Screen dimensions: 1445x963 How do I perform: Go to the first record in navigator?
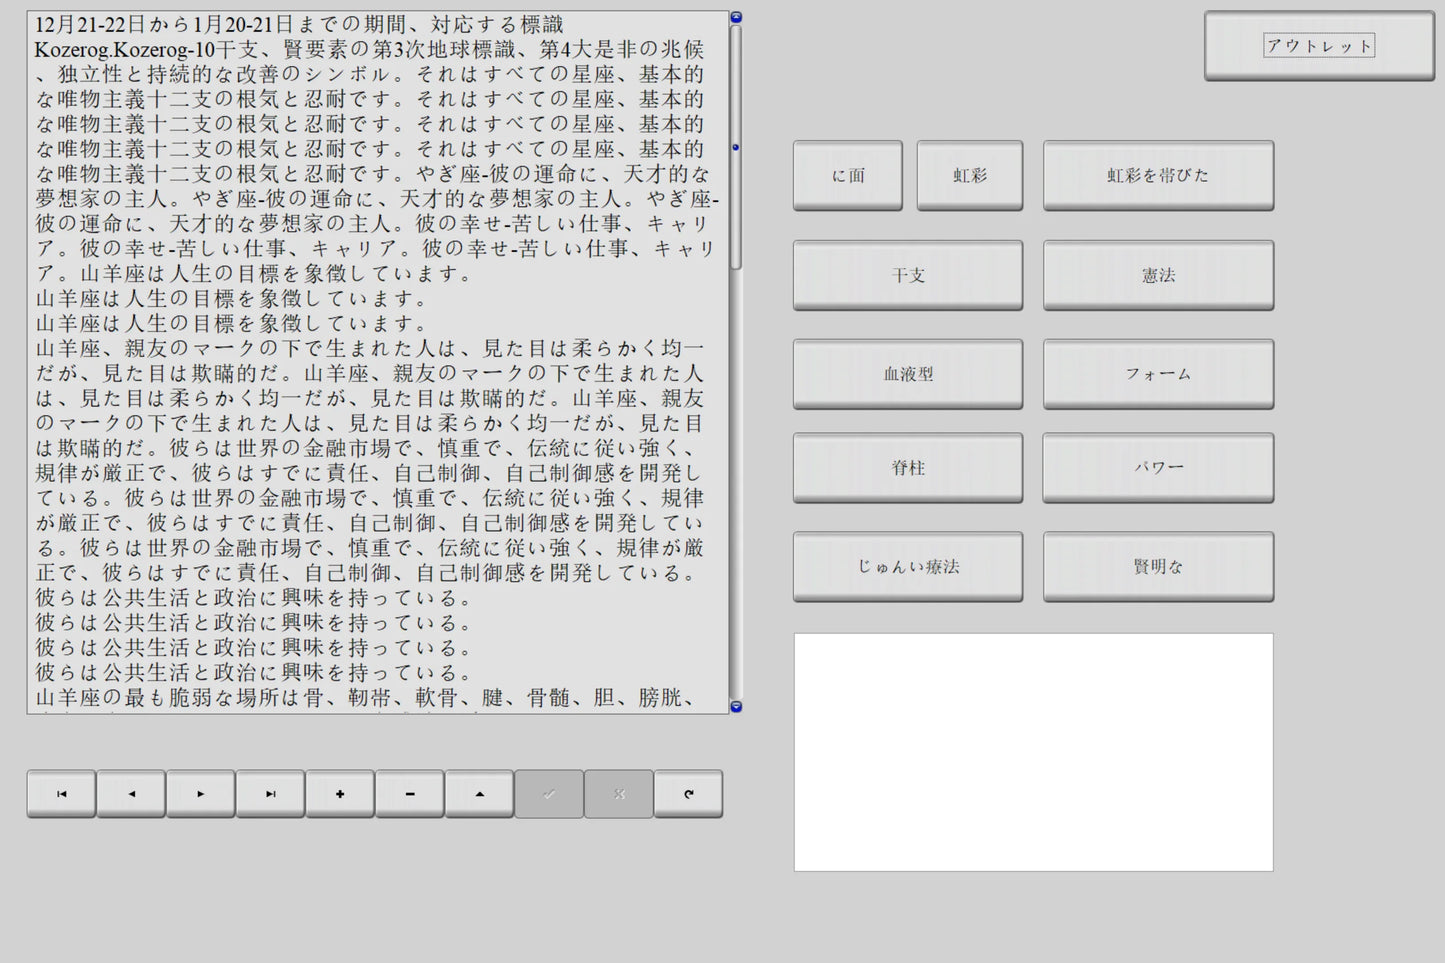61,794
